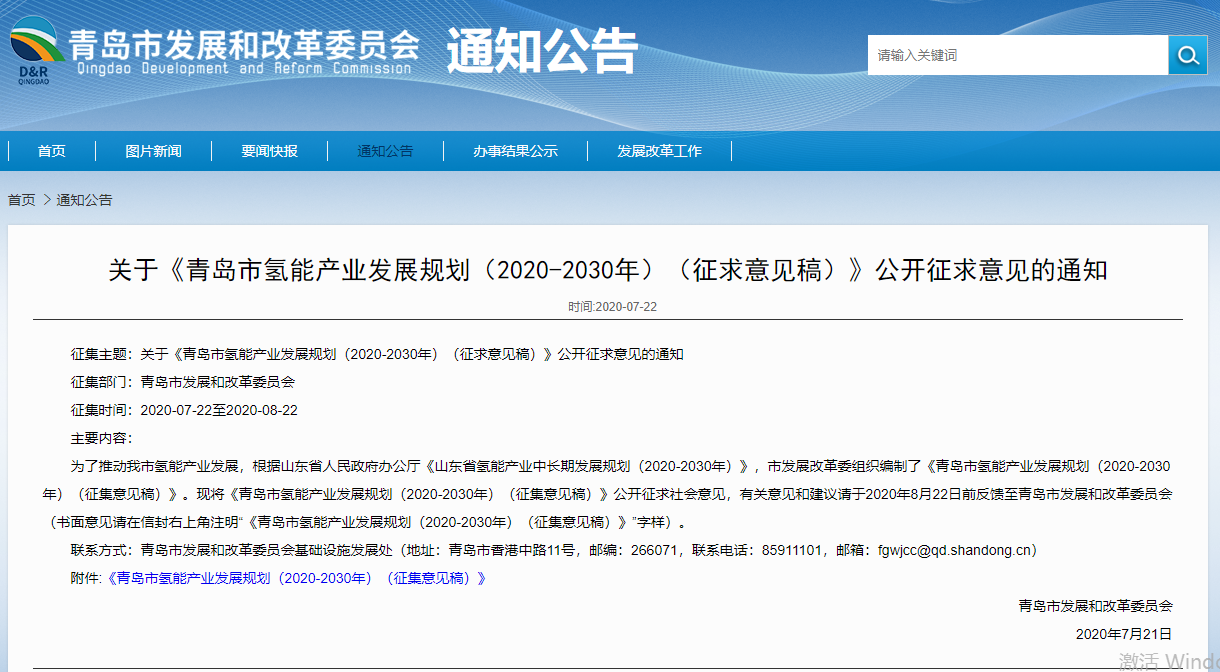Click the notice title about 青岛市氢能产业发展规划
1220x672 pixels.
coord(610,271)
